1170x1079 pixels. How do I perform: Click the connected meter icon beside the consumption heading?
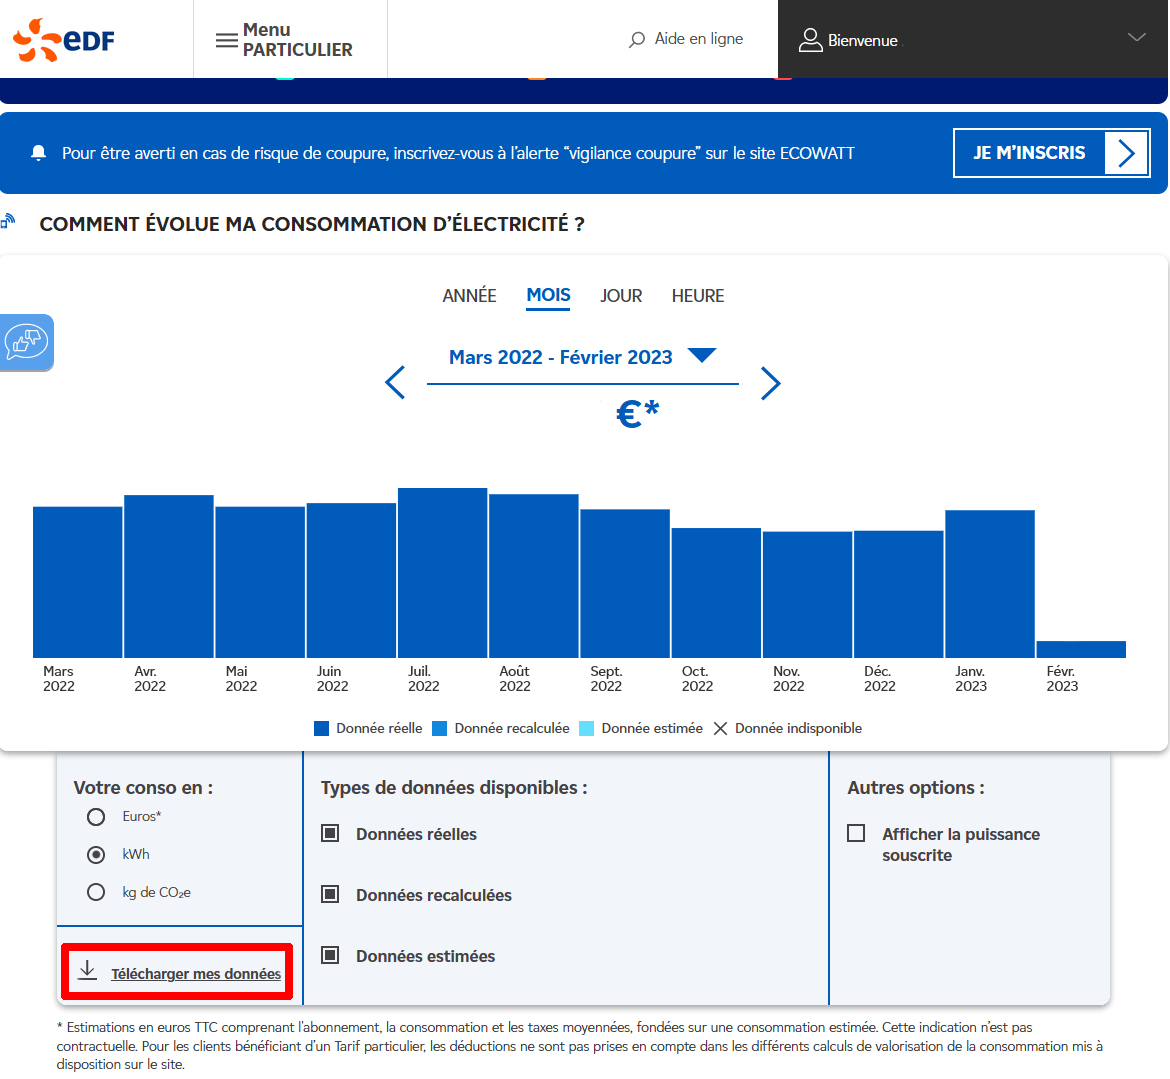coord(10,221)
